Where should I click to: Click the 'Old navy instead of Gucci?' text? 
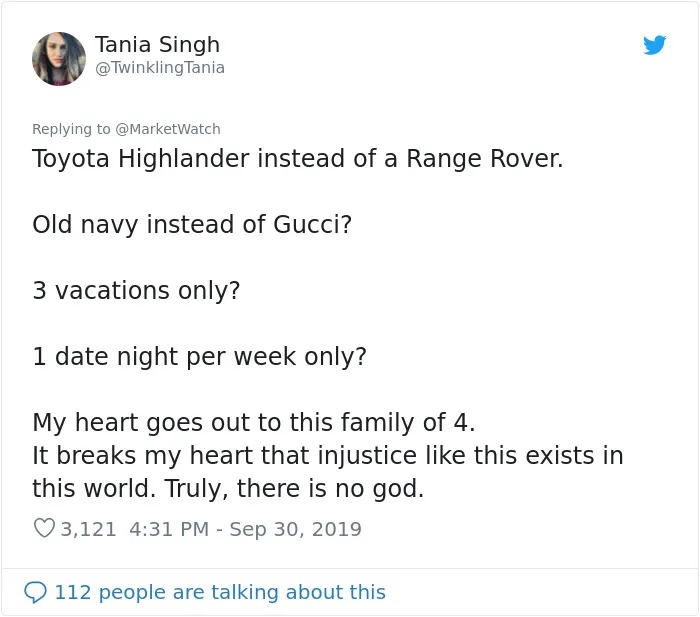(192, 225)
